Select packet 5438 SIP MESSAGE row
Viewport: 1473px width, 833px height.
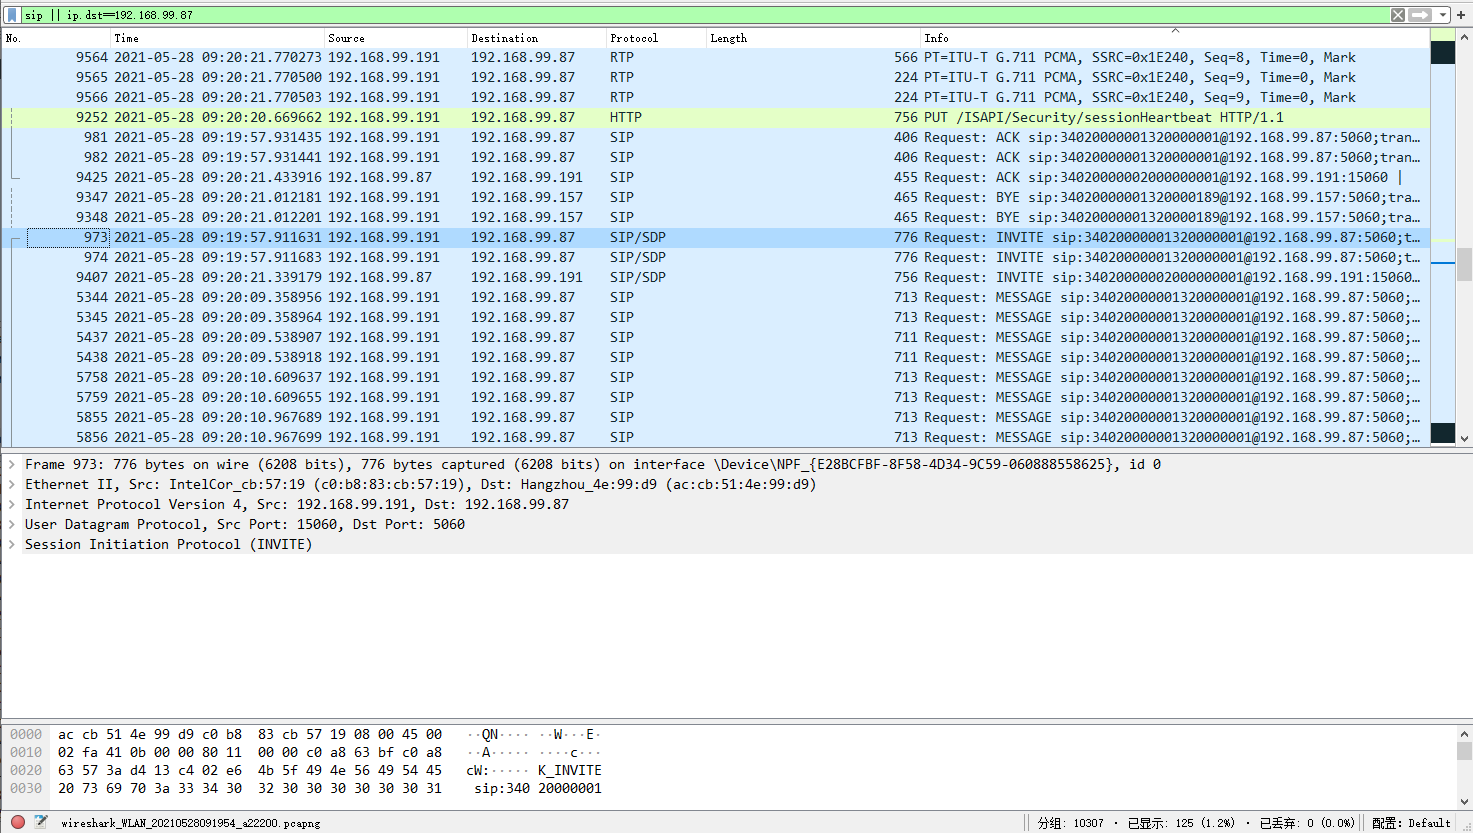tap(716, 357)
